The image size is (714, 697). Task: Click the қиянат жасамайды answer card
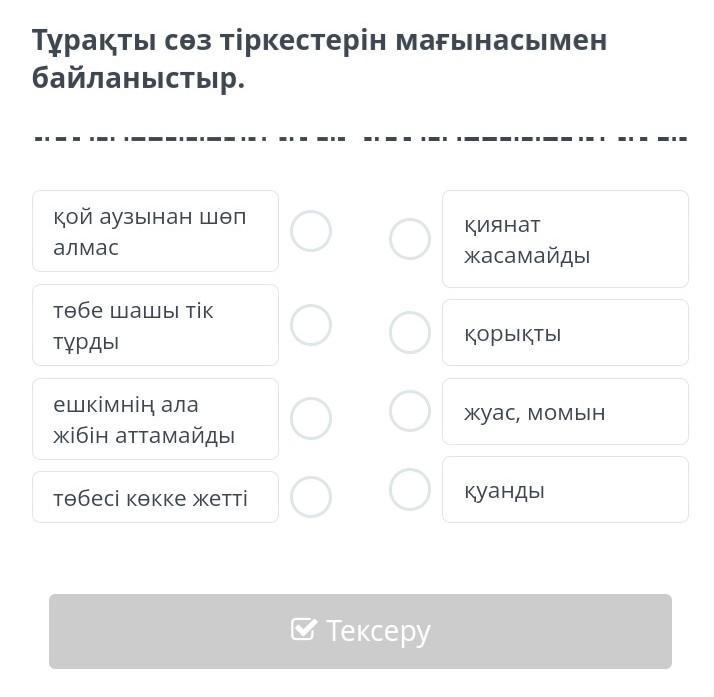[565, 239]
